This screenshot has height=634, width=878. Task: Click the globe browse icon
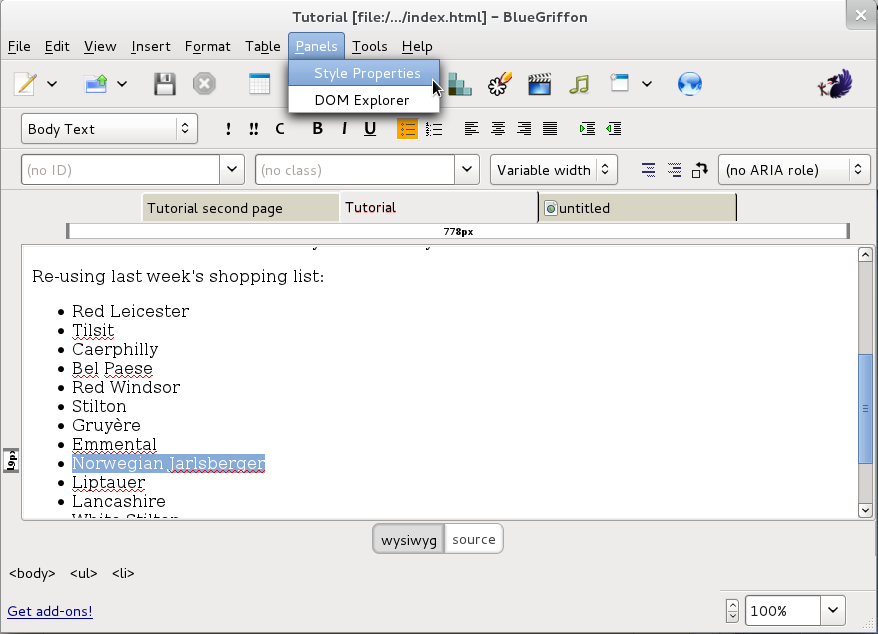pos(689,84)
